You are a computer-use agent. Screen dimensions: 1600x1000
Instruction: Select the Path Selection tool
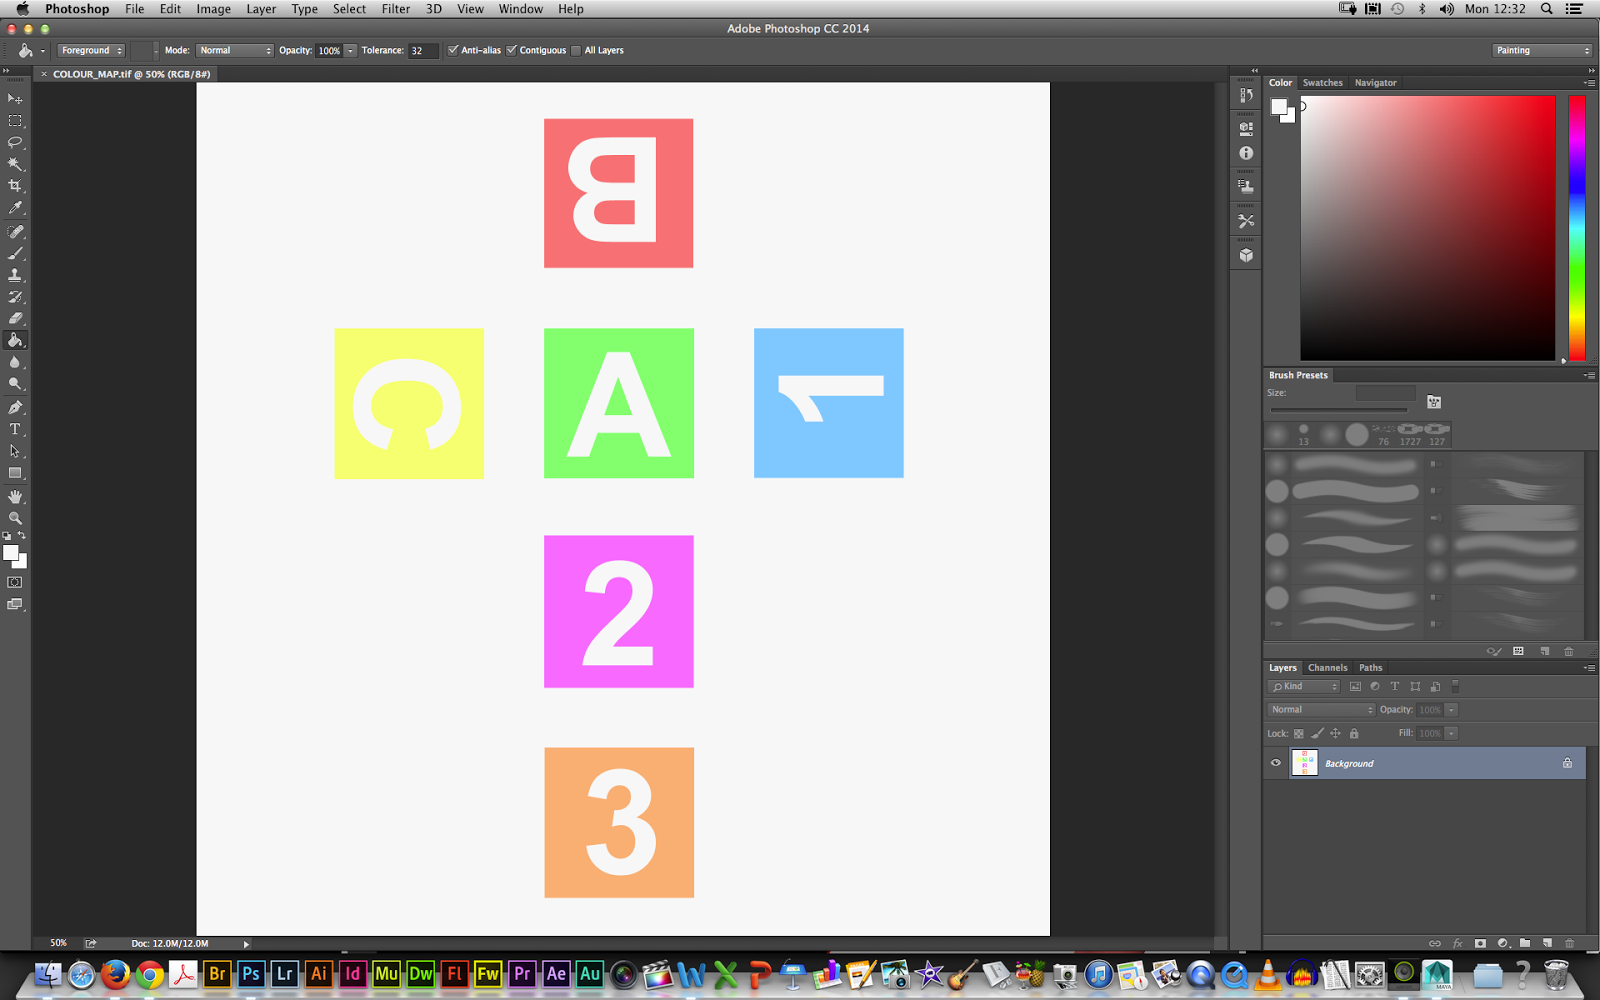click(15, 451)
